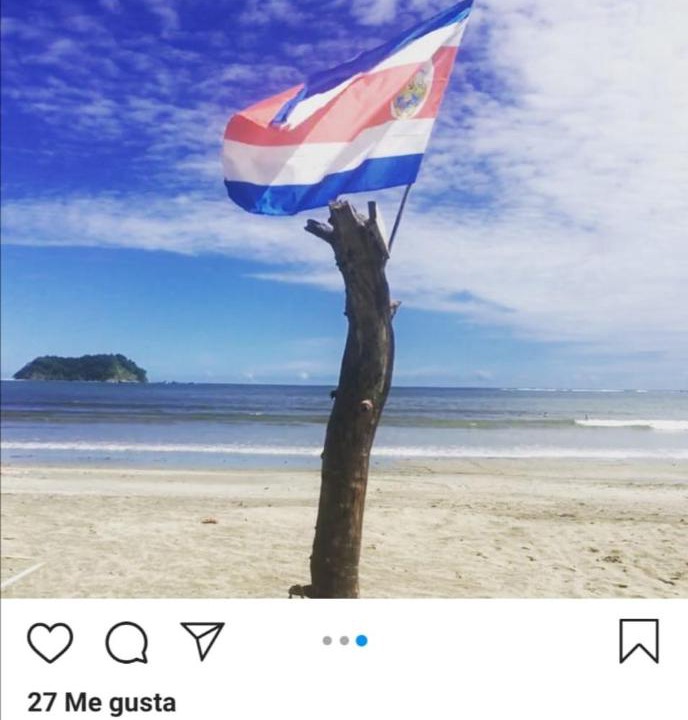
Task: Click the active blue carousel dot
Action: [x=361, y=641]
